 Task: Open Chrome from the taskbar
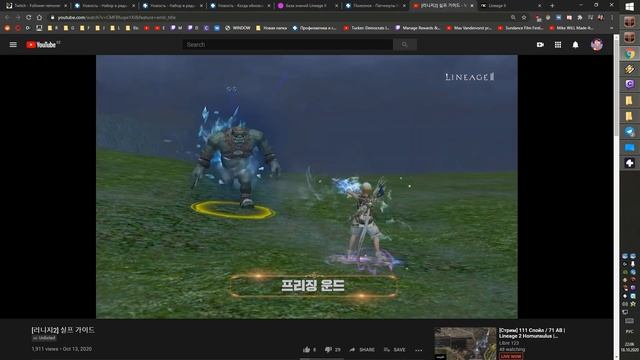point(629,53)
